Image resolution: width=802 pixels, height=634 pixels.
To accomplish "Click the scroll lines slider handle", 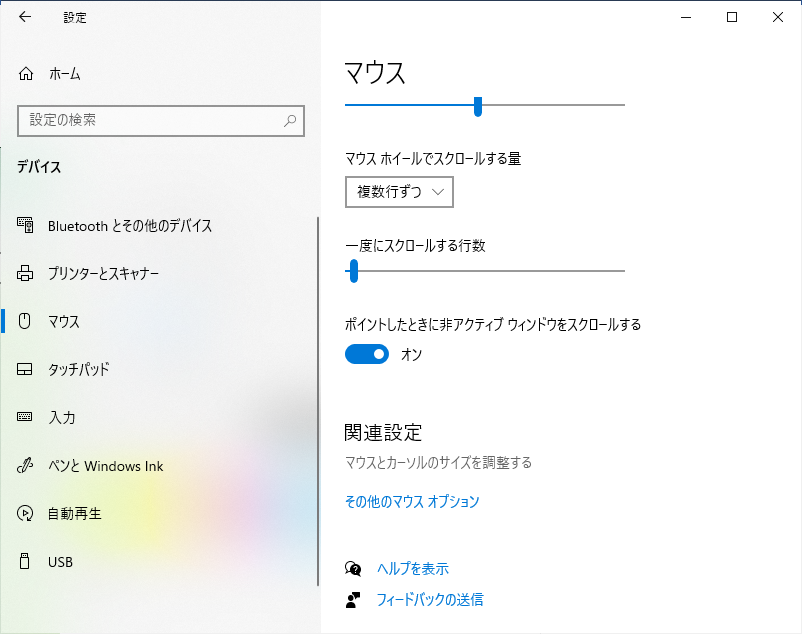I will pyautogui.click(x=353, y=271).
